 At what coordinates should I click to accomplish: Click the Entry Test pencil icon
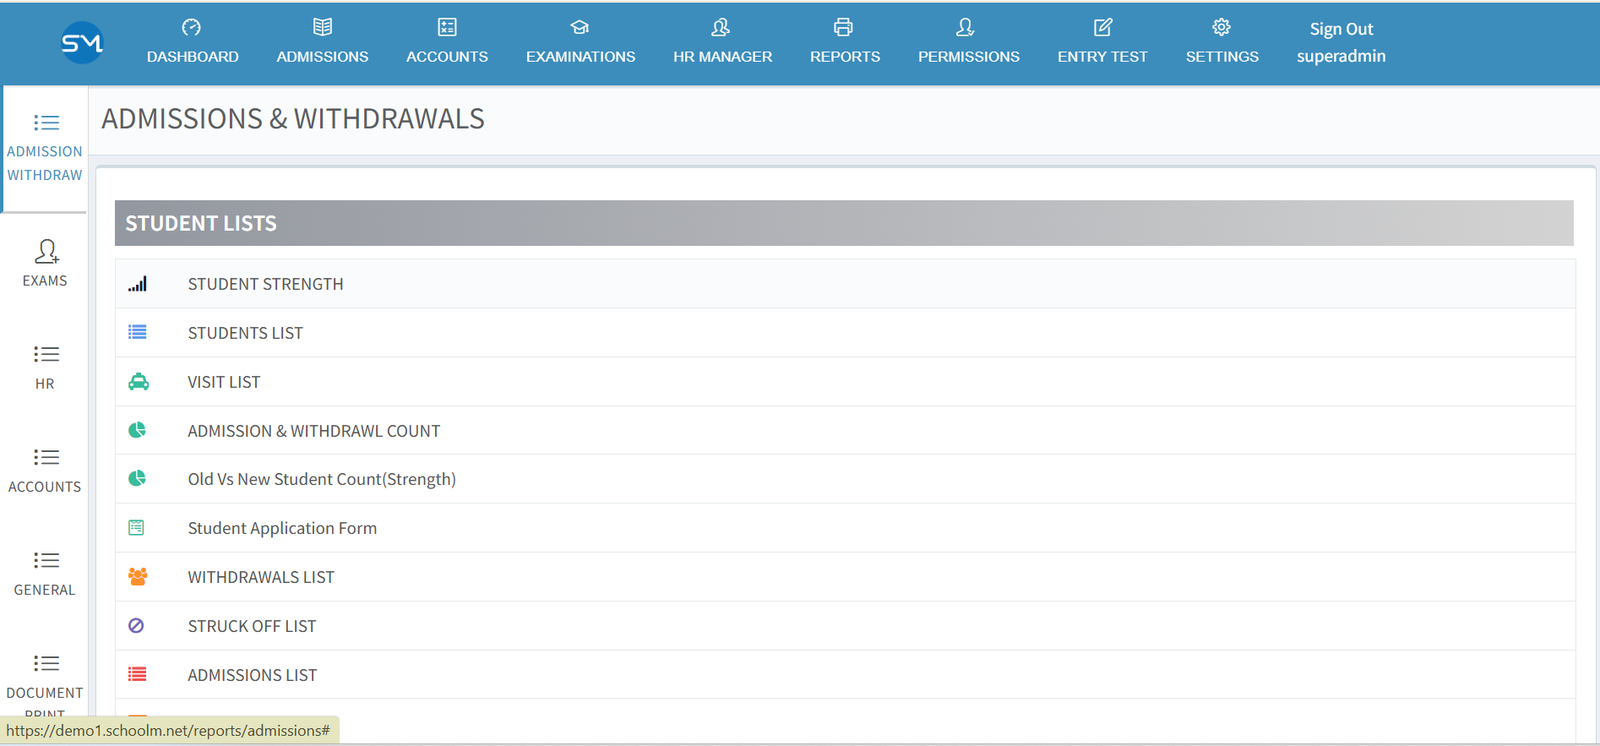click(1102, 27)
